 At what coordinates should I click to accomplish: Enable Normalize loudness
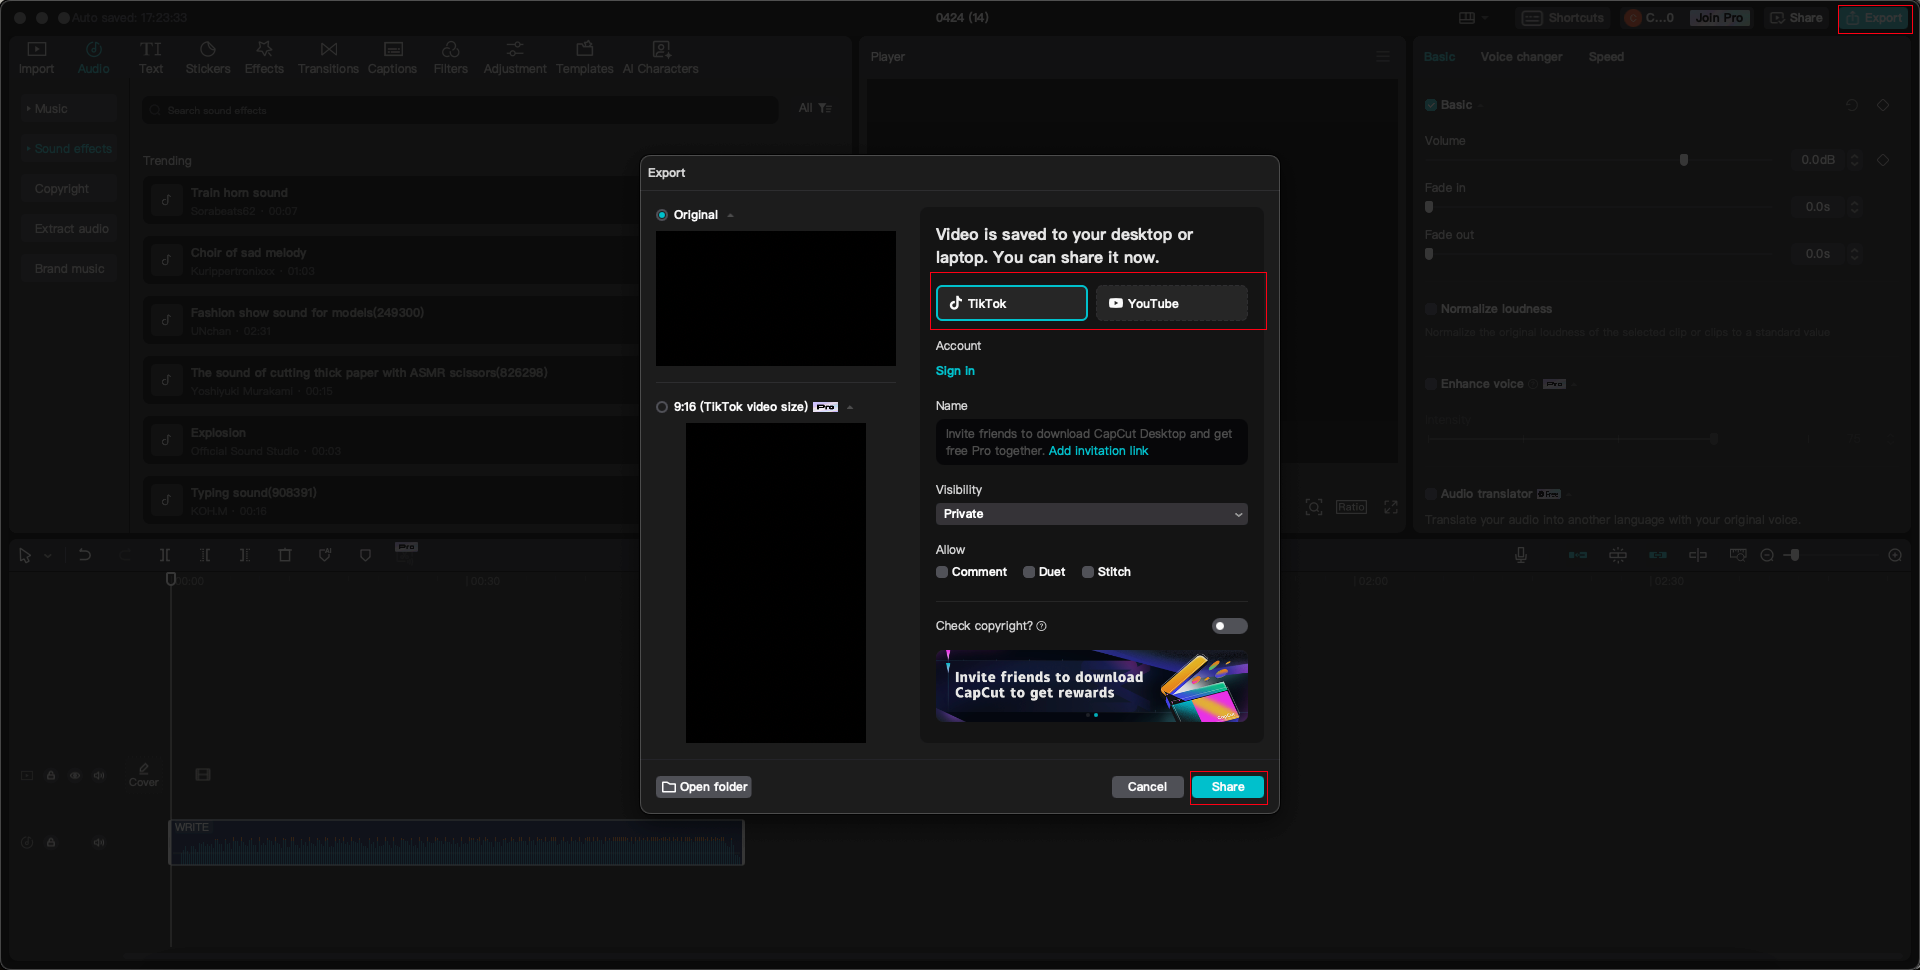(1431, 309)
